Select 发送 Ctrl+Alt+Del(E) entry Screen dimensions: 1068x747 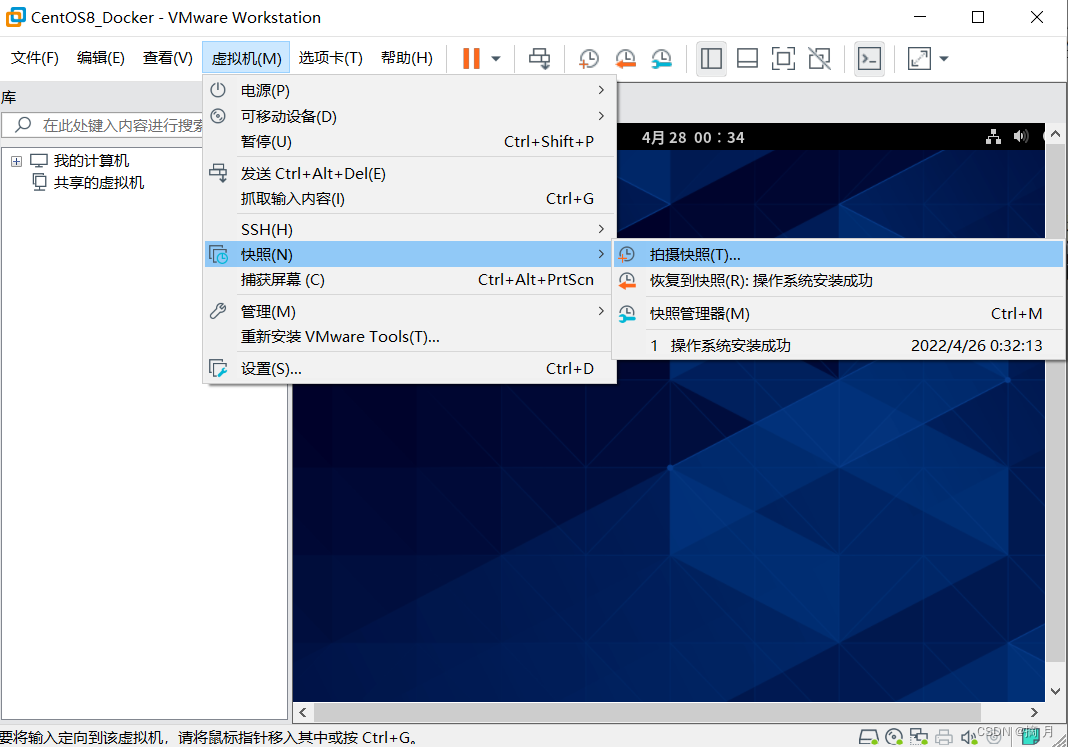pyautogui.click(x=409, y=174)
